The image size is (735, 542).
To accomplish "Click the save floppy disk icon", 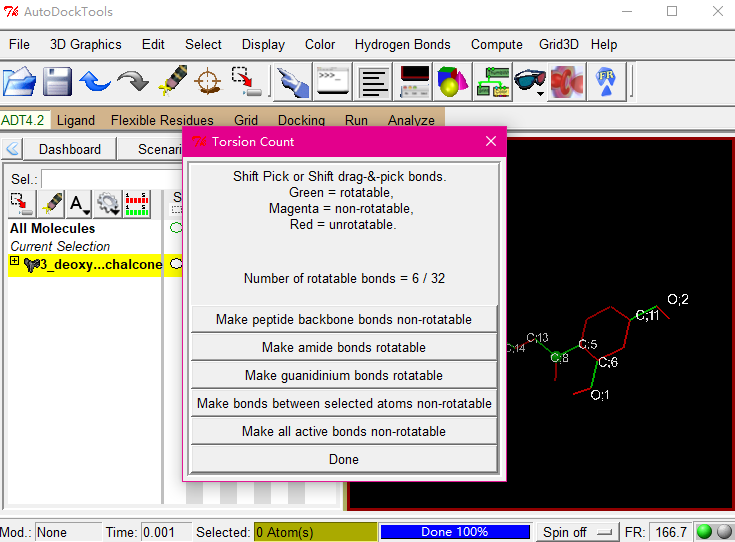I will [57, 81].
